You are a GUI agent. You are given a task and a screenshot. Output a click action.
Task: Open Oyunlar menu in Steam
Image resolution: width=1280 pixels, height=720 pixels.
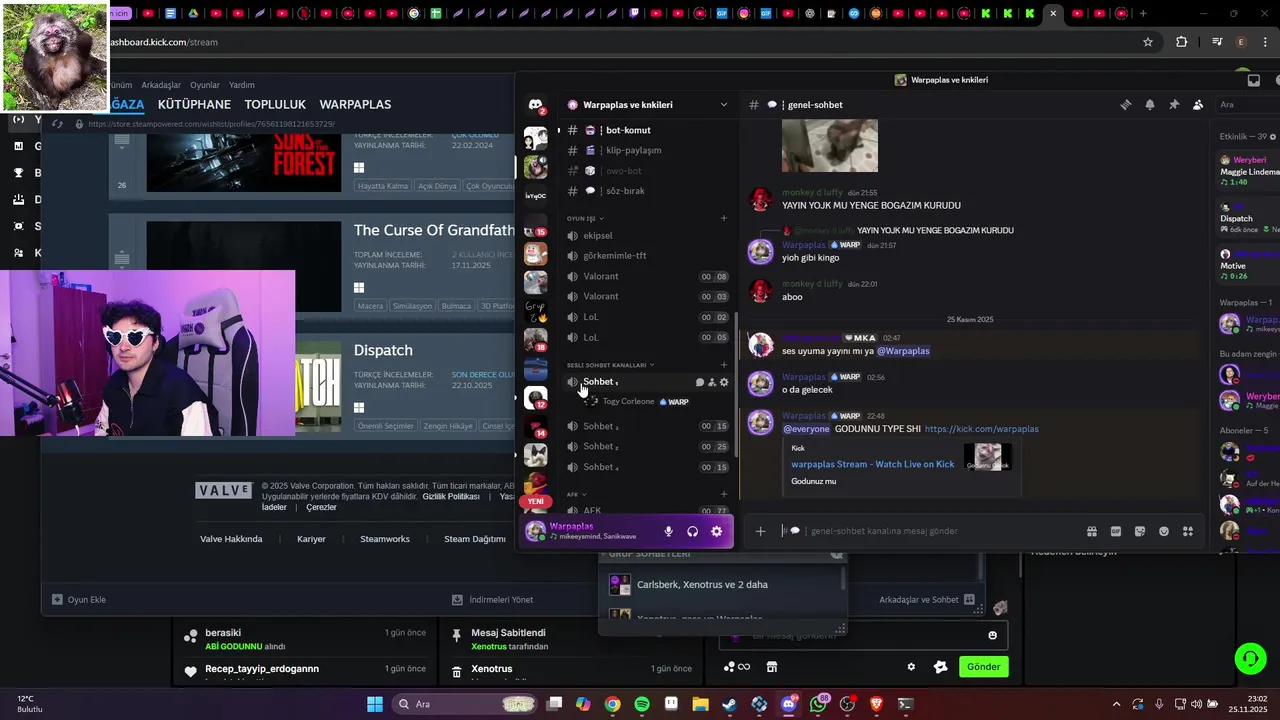pyautogui.click(x=205, y=85)
